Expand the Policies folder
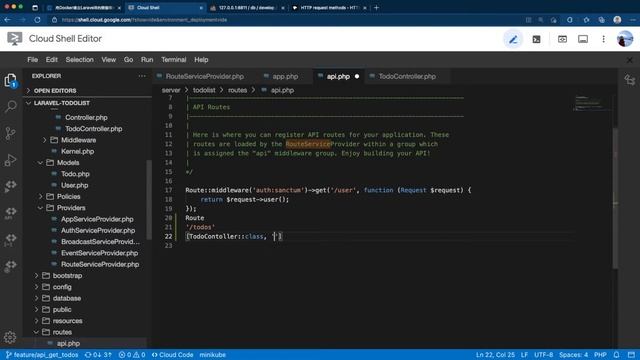Screen dimensions: 640x360 68,196
